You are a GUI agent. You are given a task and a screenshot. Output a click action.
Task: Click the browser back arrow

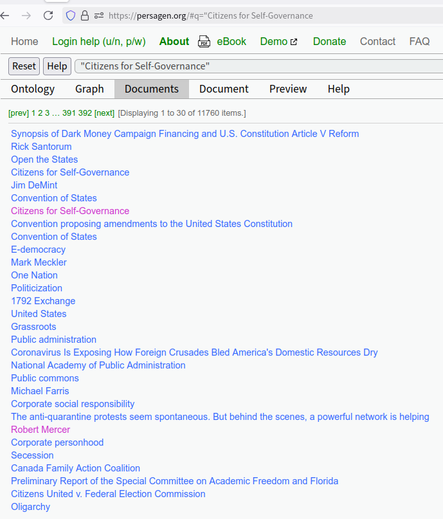(x=4, y=15)
